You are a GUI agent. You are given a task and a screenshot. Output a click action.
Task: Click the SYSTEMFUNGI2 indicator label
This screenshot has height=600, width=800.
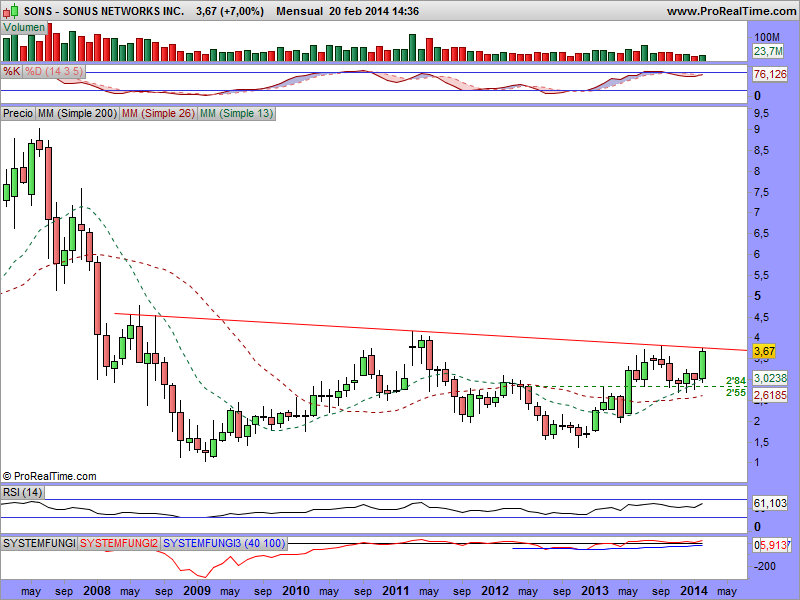[119, 543]
